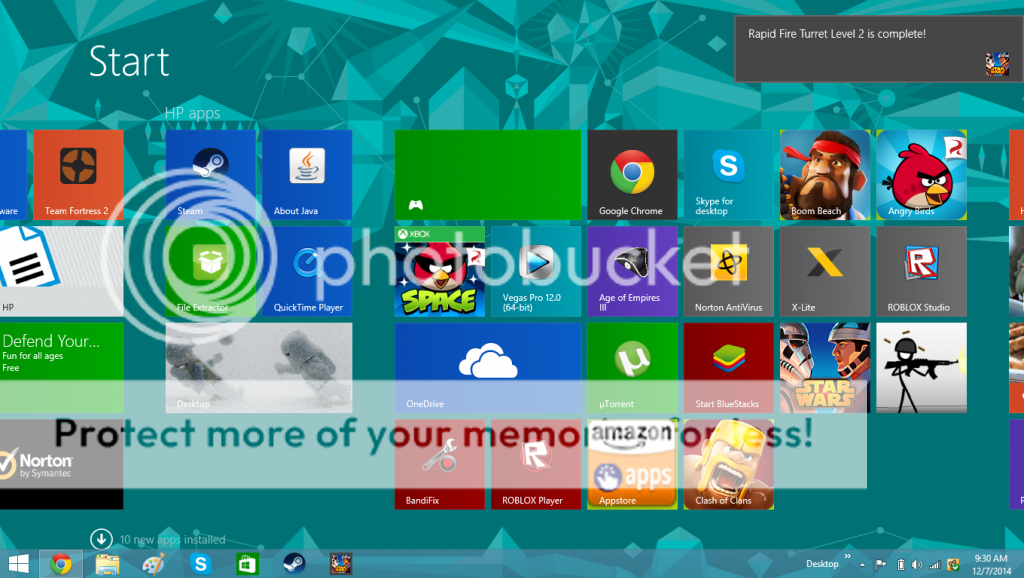The width and height of the screenshot is (1024, 578).
Task: Open the Desktop thumbnail tile
Action: click(x=258, y=367)
